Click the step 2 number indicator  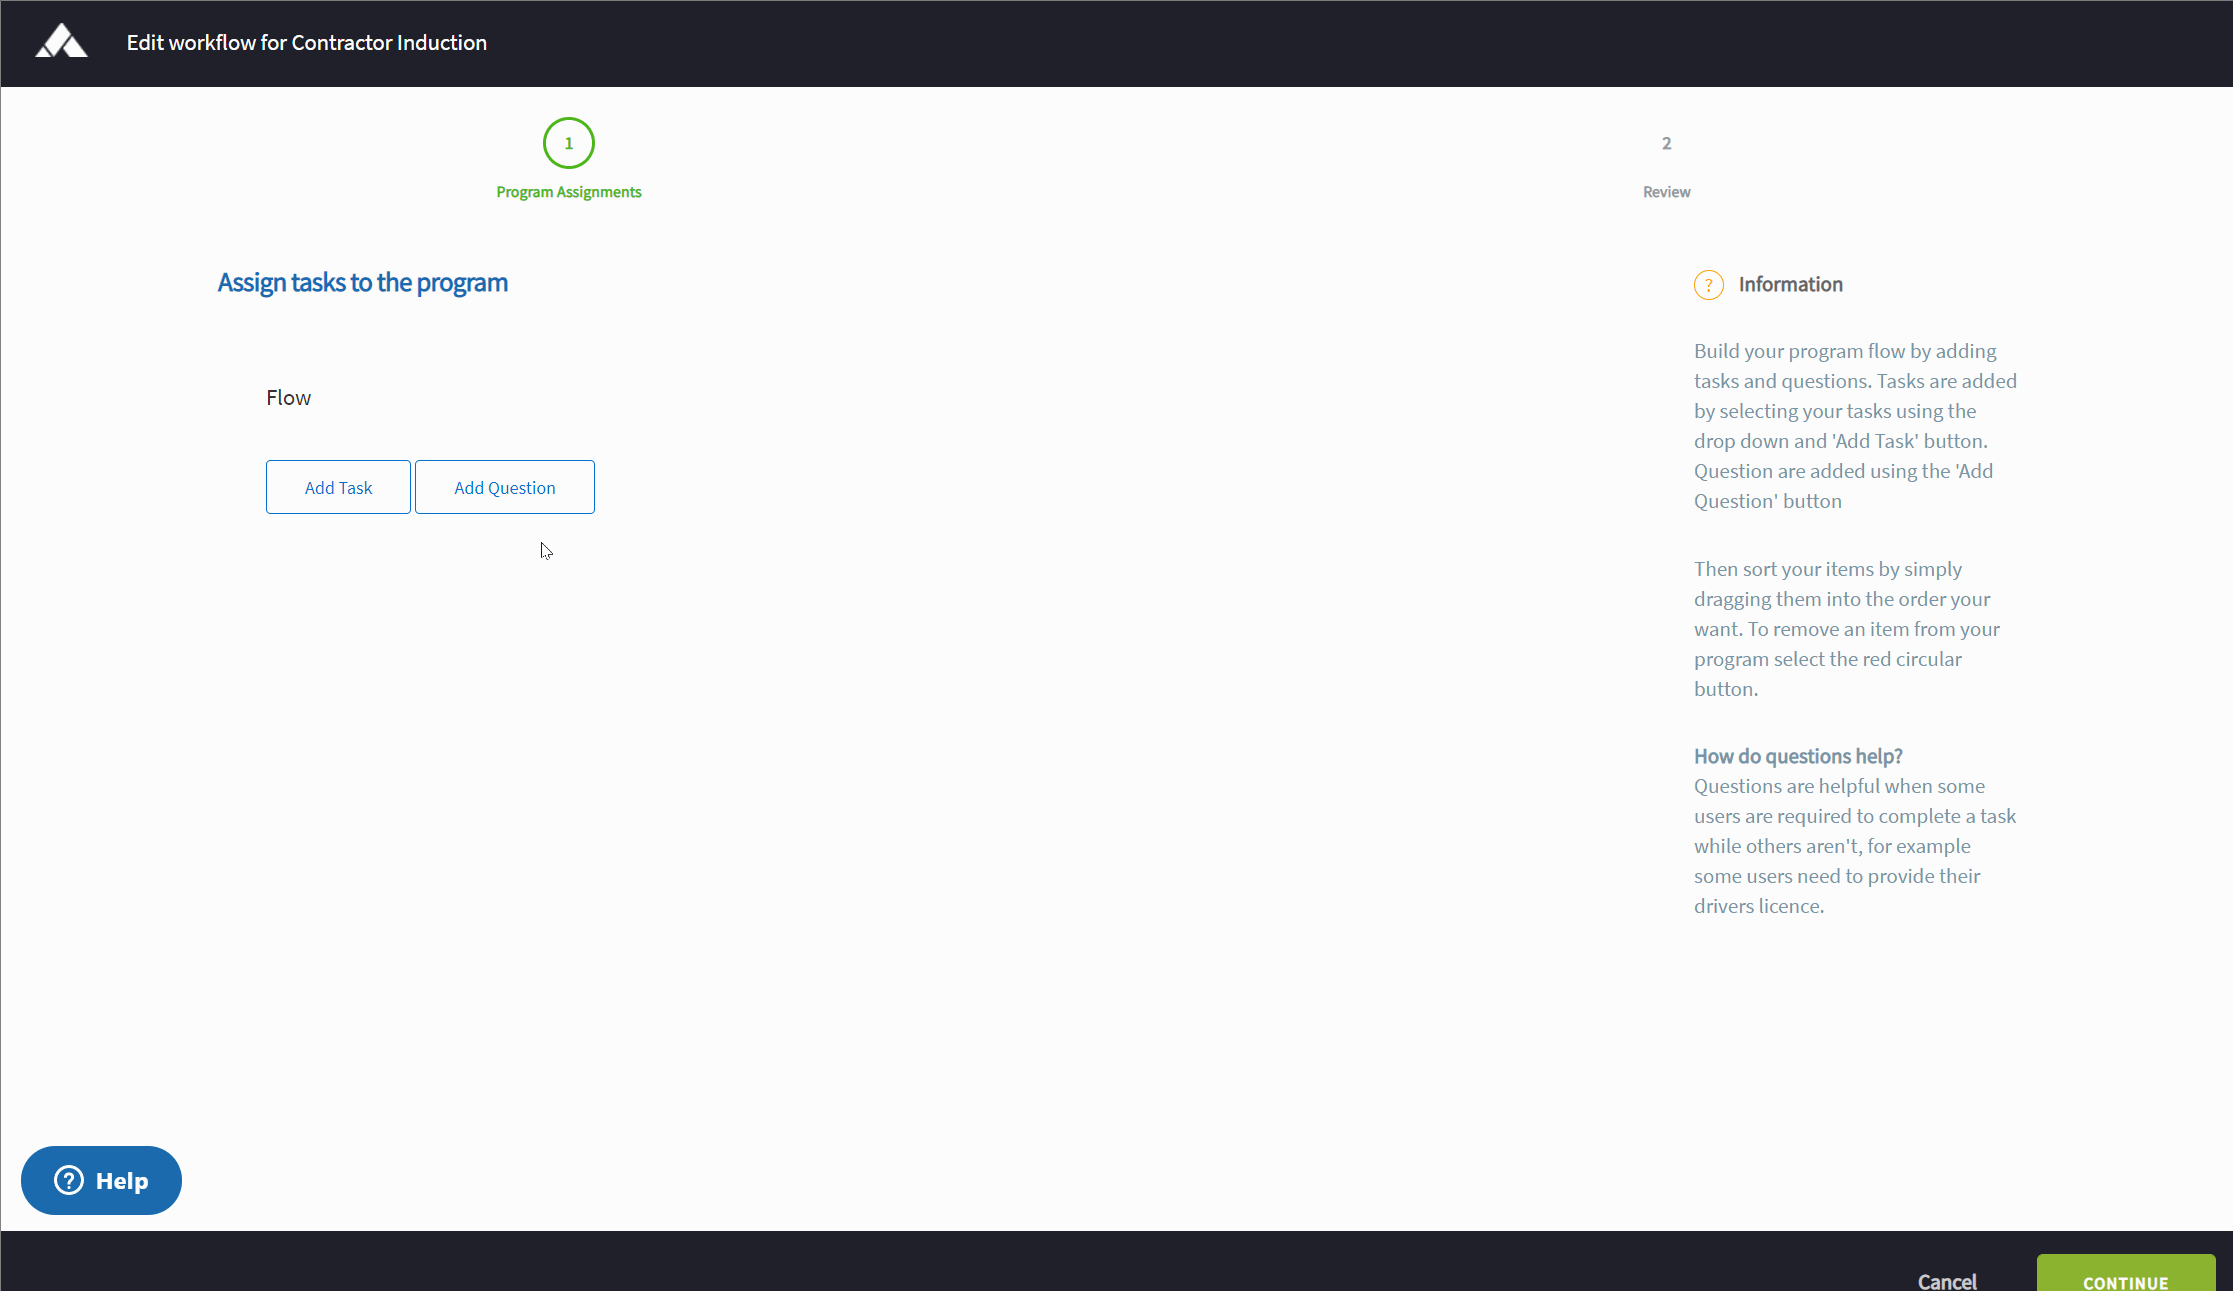[1666, 143]
